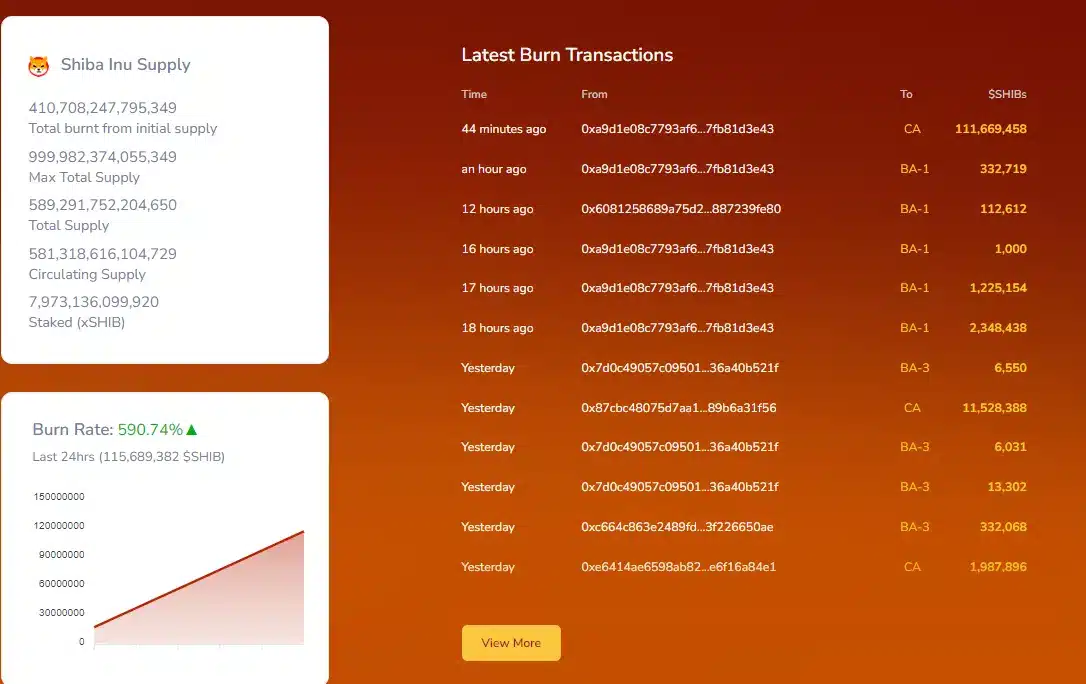Click the $SHIBs column header
Screen dimensions: 1086x684
click(x=1007, y=94)
